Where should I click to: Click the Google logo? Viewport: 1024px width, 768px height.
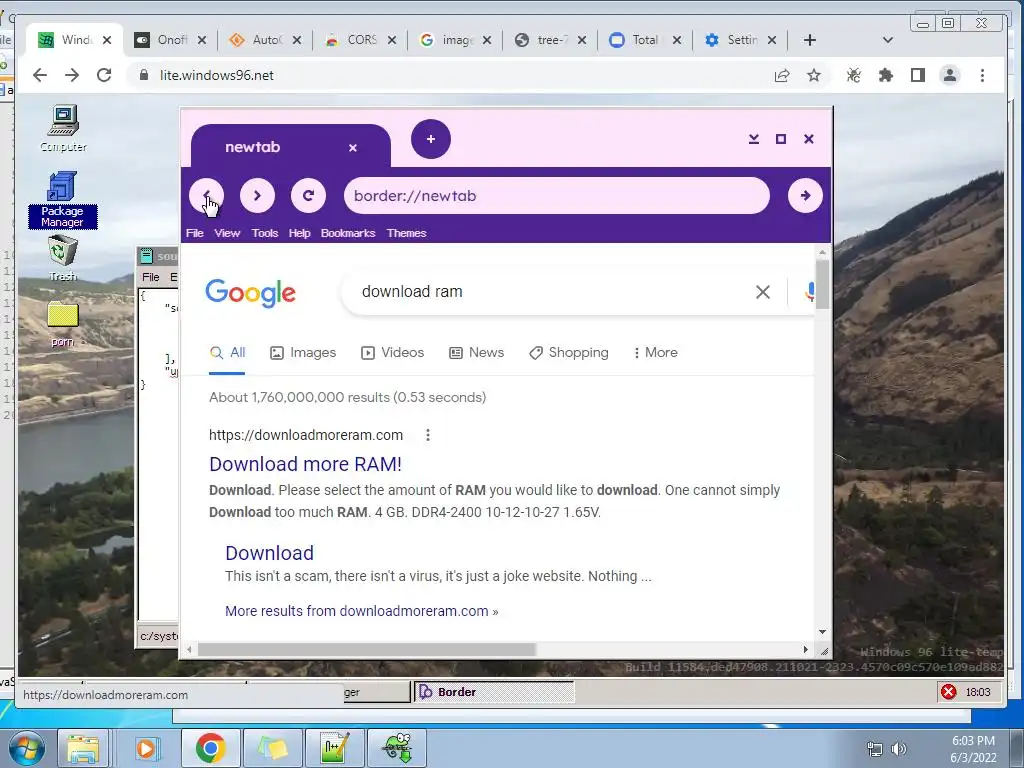(250, 293)
